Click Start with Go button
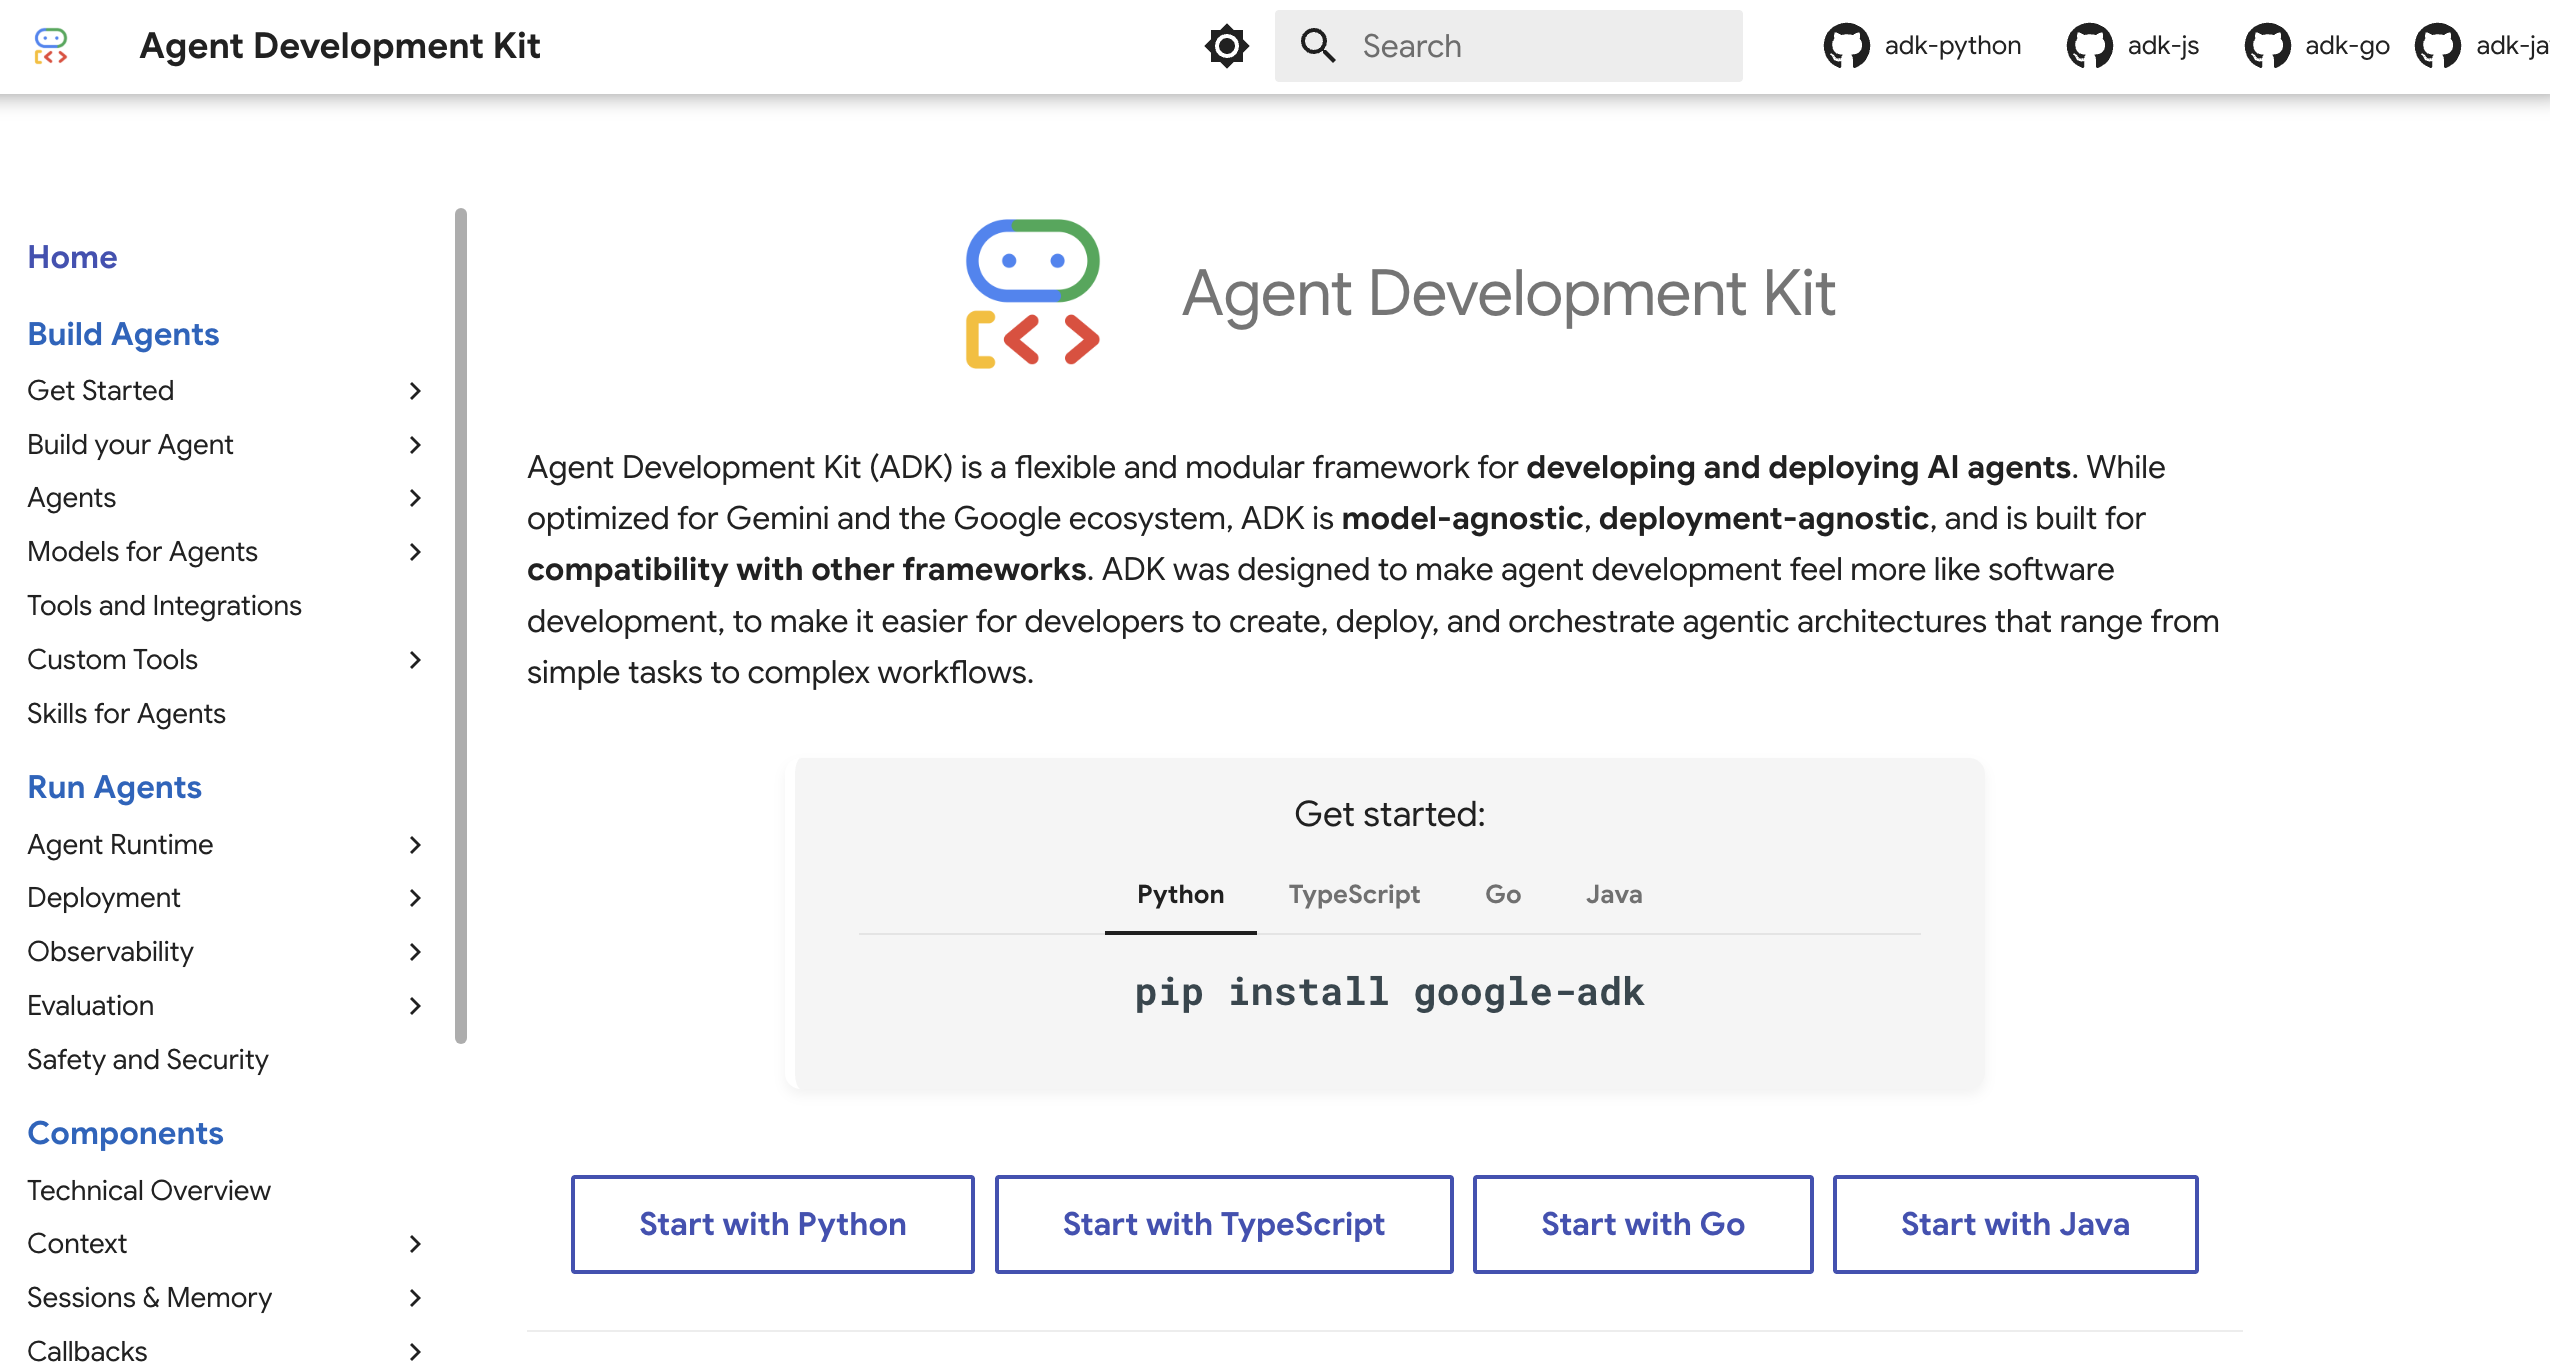Image resolution: width=2550 pixels, height=1372 pixels. pos(1642,1224)
